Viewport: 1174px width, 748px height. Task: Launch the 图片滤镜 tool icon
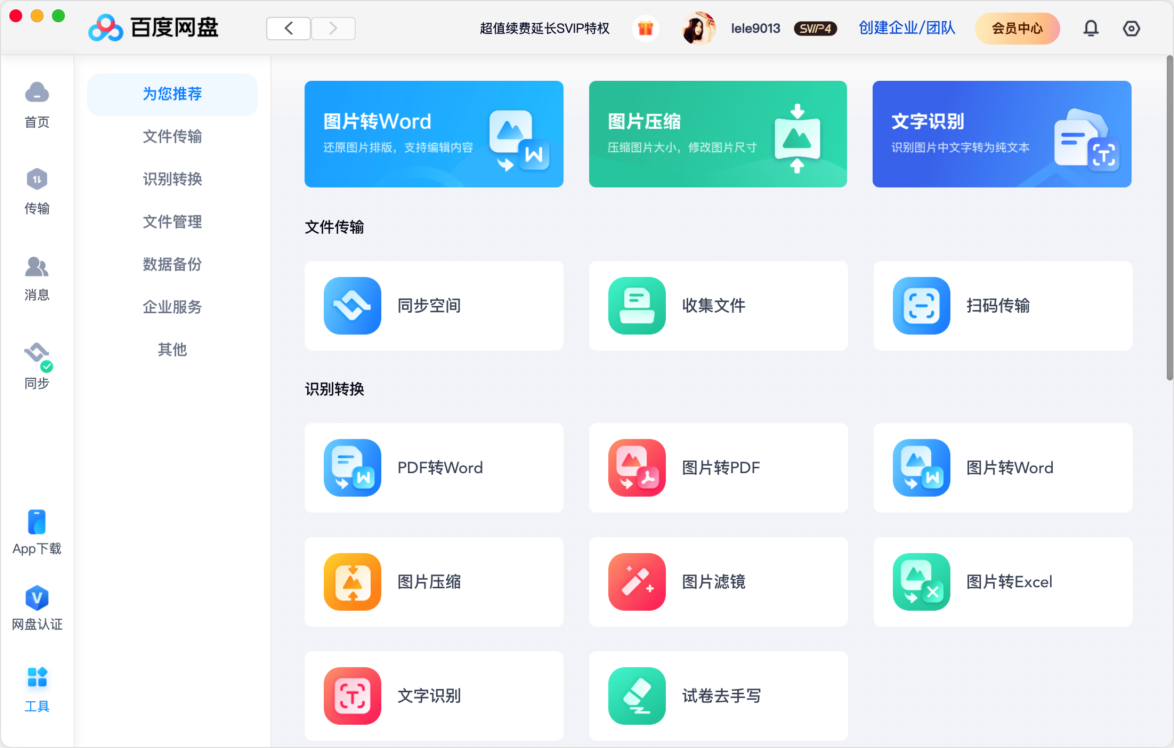click(x=636, y=582)
